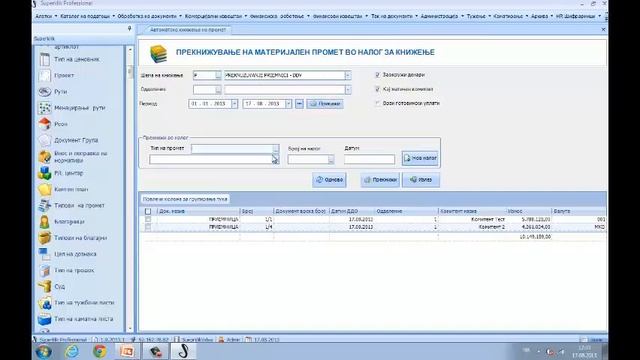This screenshot has height=360, width=640.
Task: Click the Нов налог button
Action: [420, 158]
